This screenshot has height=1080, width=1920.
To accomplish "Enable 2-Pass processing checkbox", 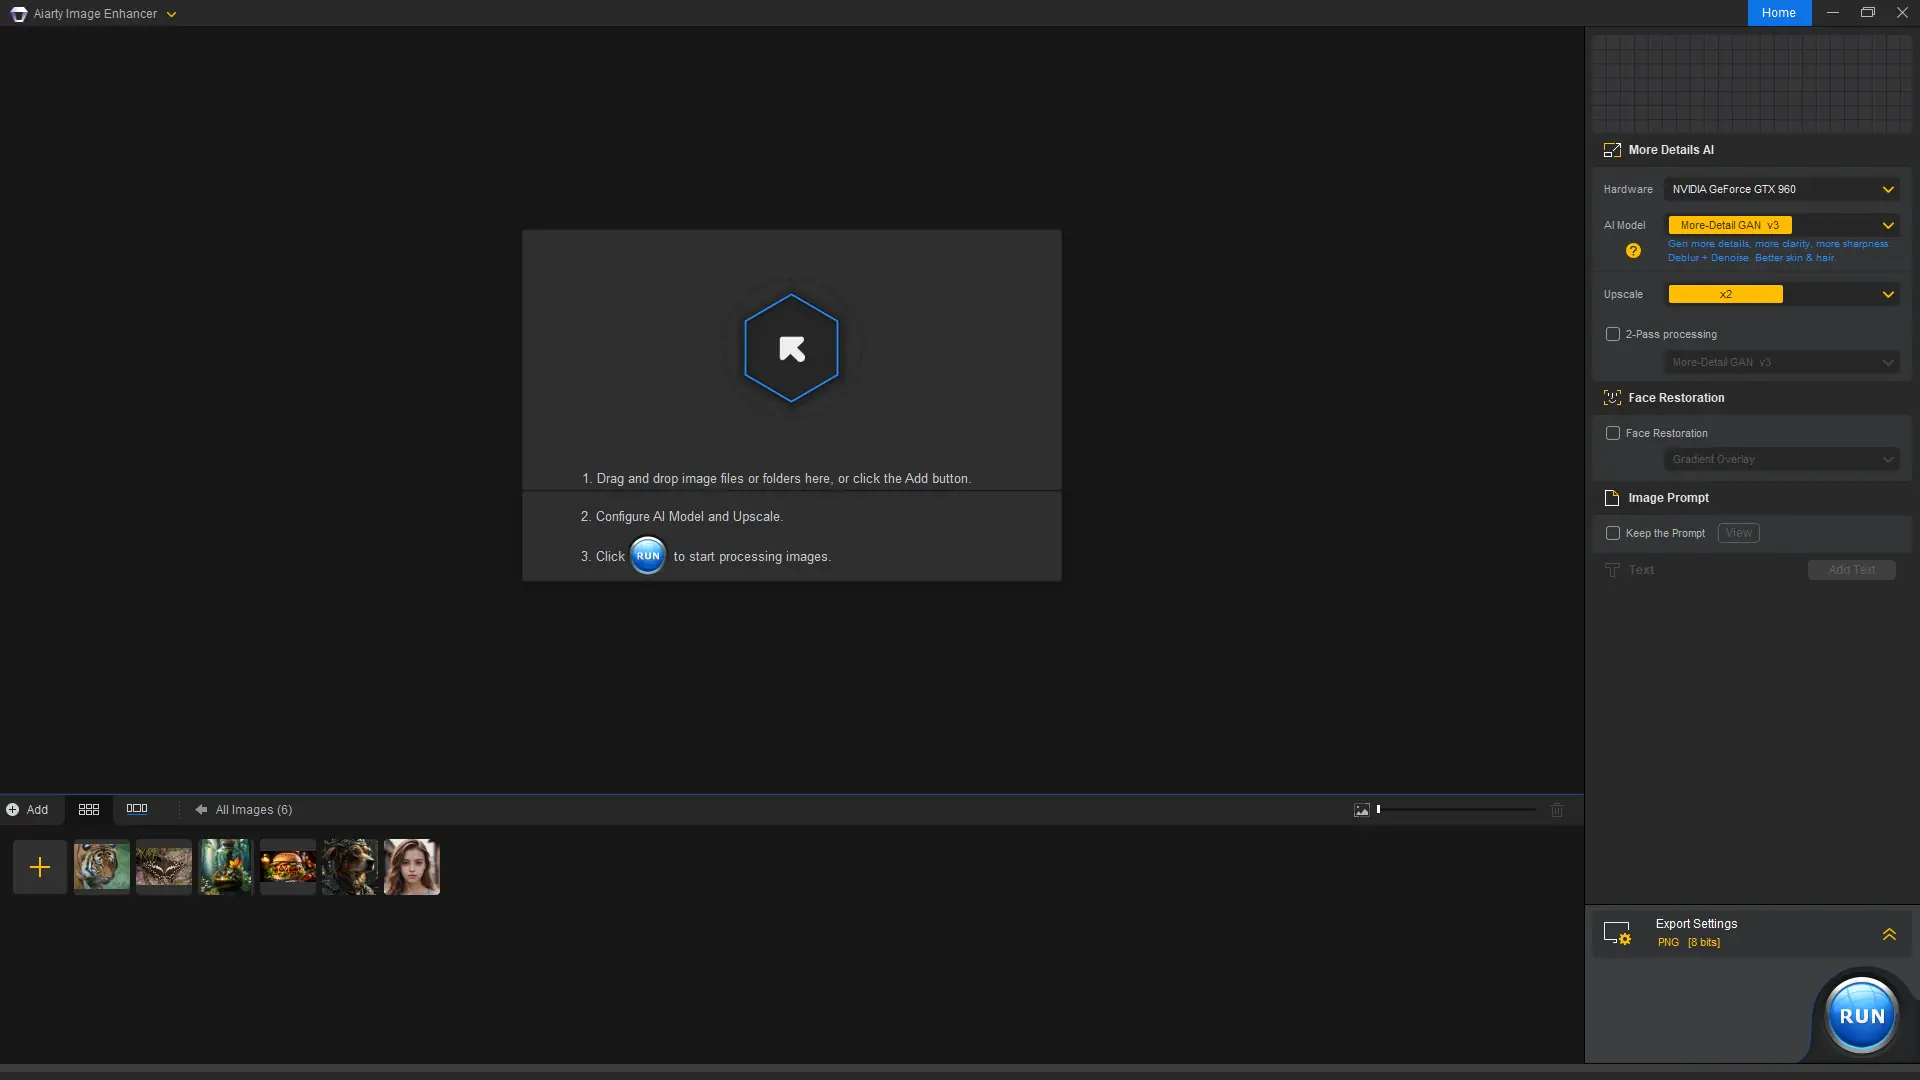I will click(1613, 334).
